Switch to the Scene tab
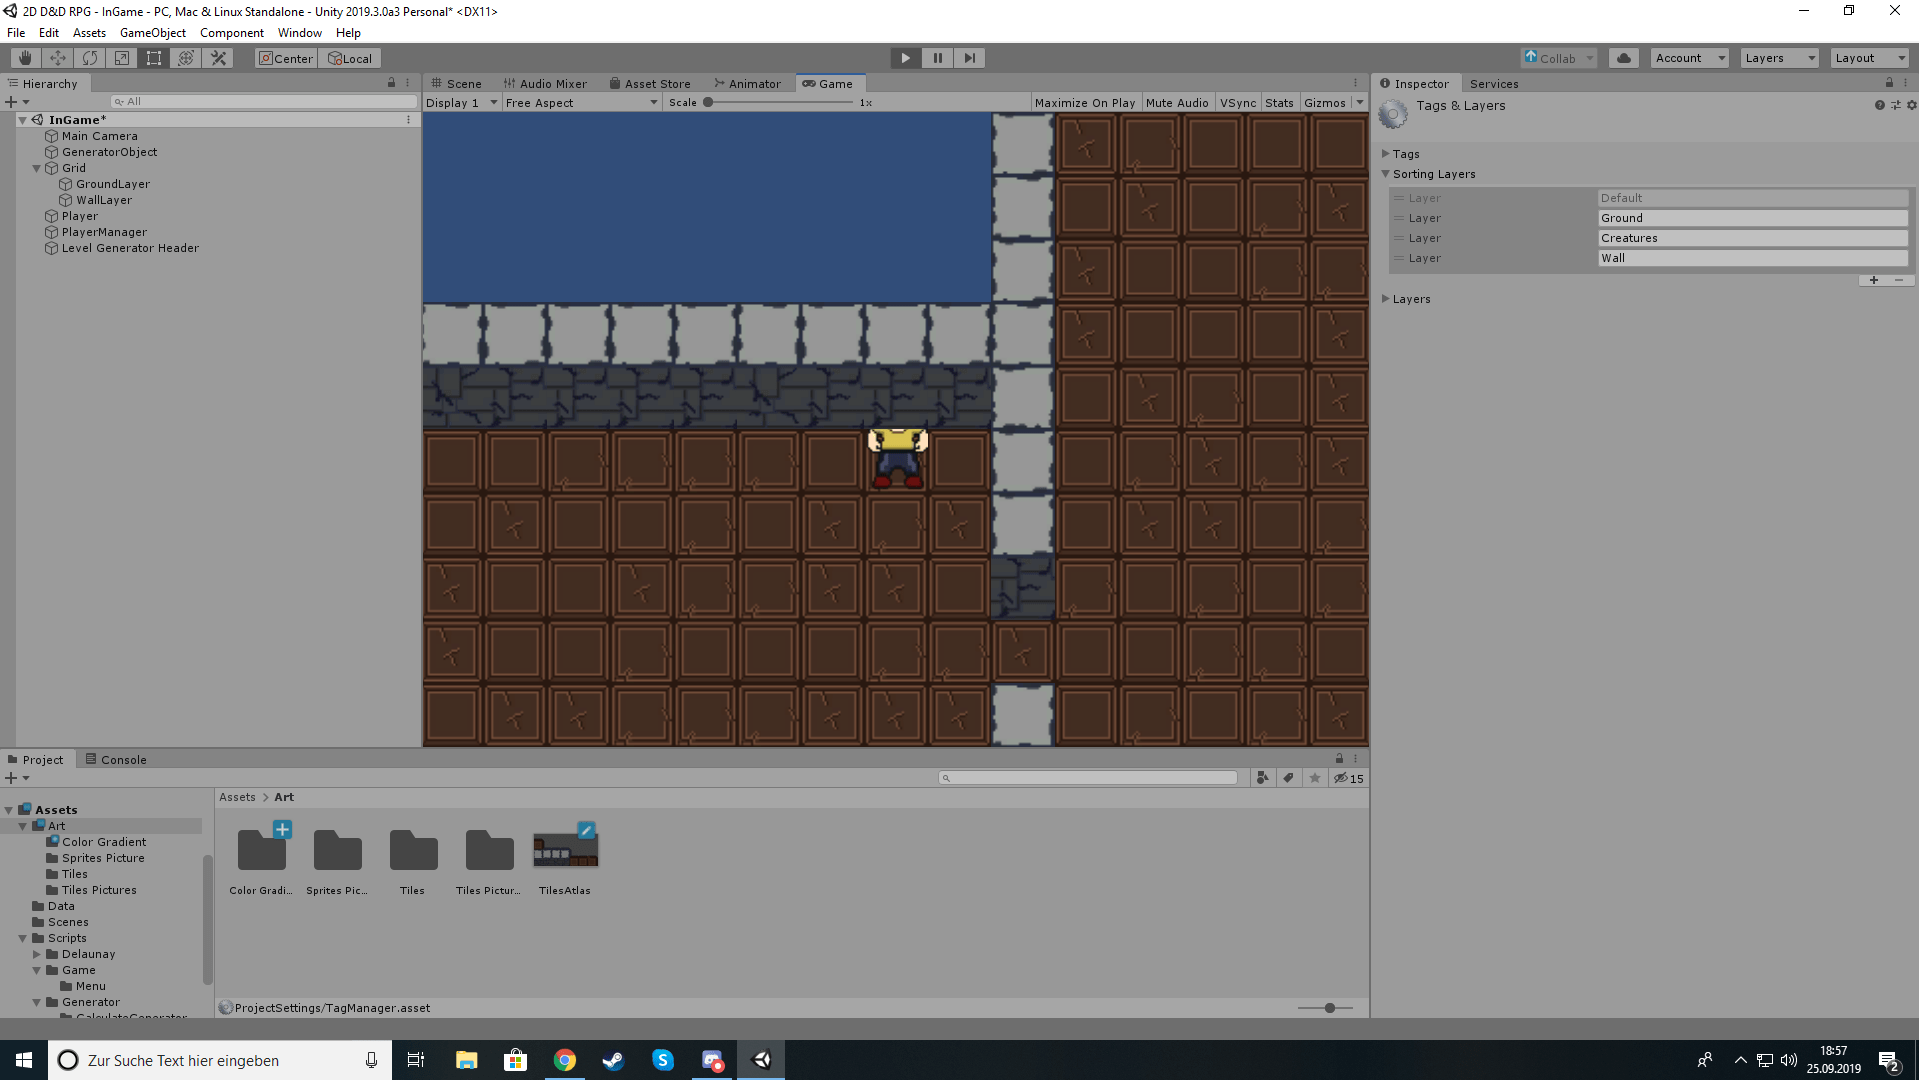Screen dimensions: 1919x1080 [x=459, y=83]
